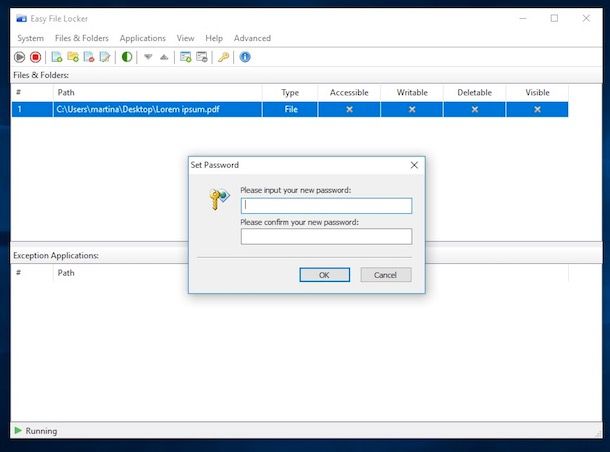Click the Move Down arrow icon
Image resolution: width=610 pixels, height=452 pixels.
click(148, 57)
